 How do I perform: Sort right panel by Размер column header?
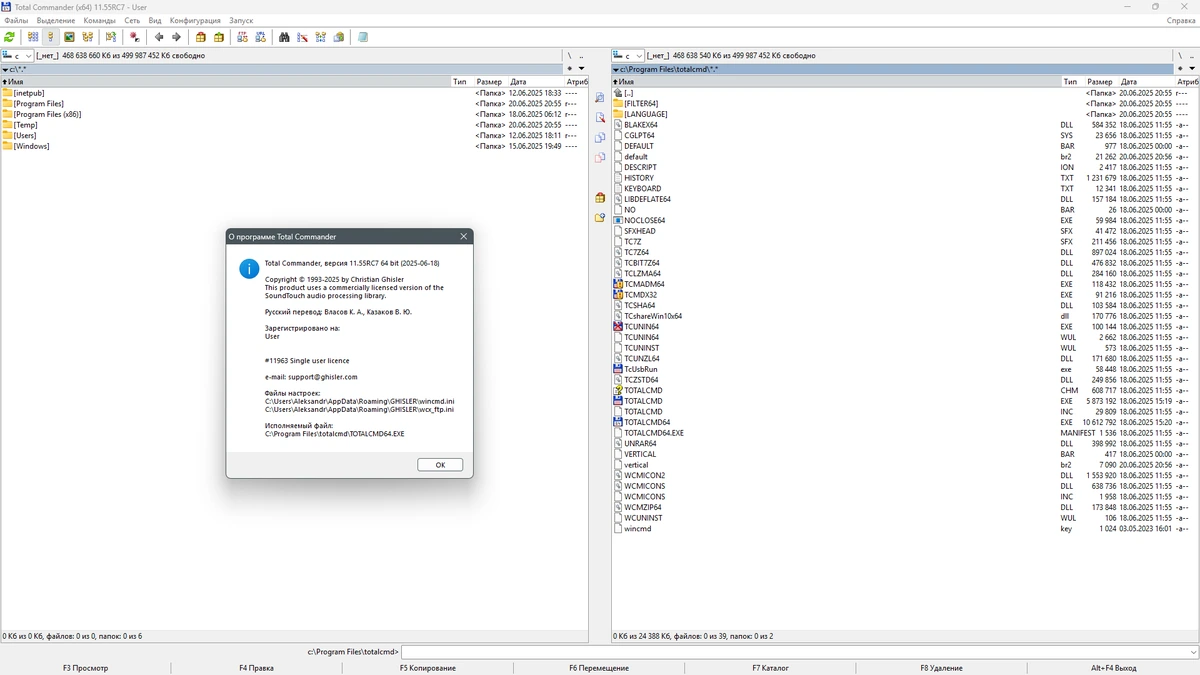(1100, 82)
